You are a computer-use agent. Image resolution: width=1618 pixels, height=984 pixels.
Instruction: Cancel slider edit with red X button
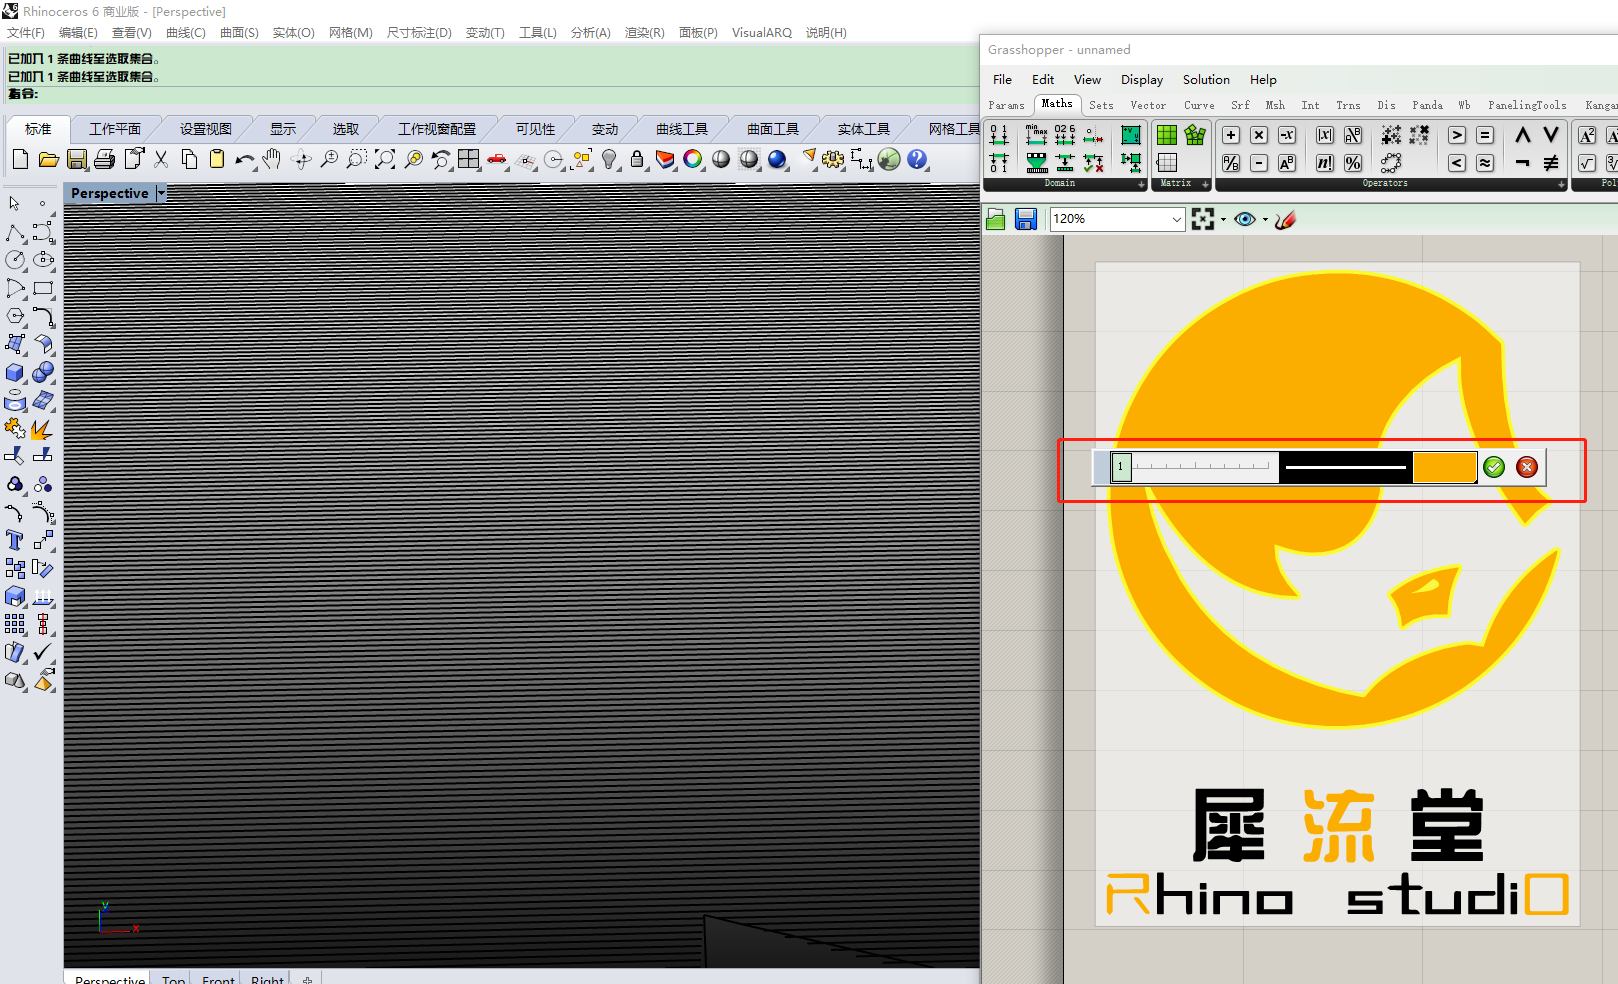pos(1527,467)
